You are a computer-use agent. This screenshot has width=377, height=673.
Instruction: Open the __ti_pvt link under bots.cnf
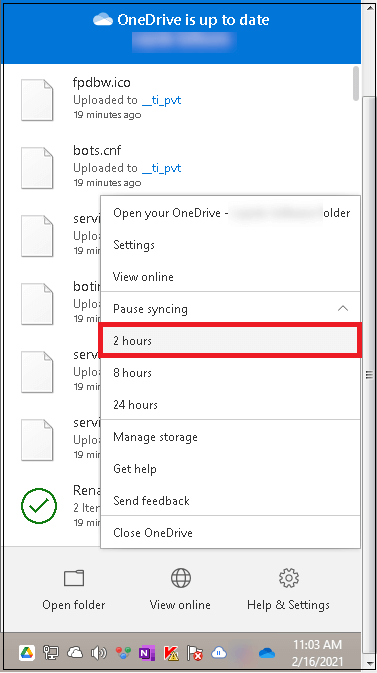pos(161,168)
